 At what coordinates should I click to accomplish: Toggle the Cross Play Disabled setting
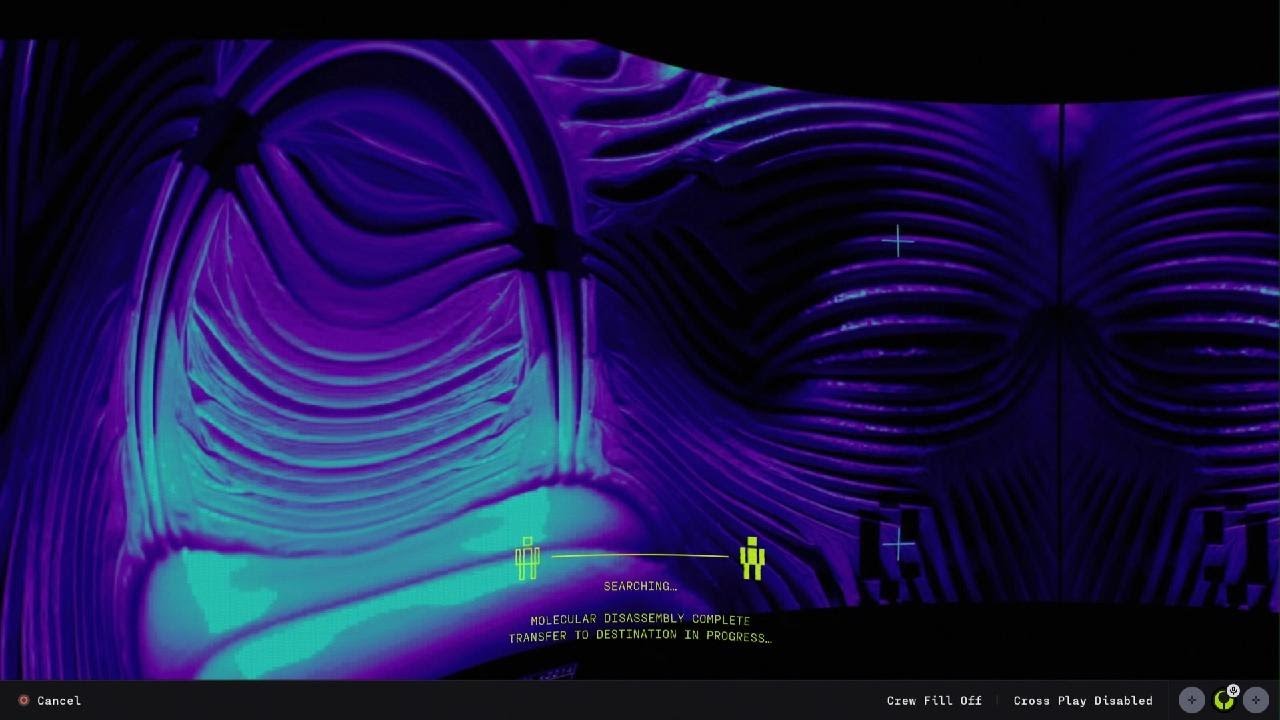1083,701
